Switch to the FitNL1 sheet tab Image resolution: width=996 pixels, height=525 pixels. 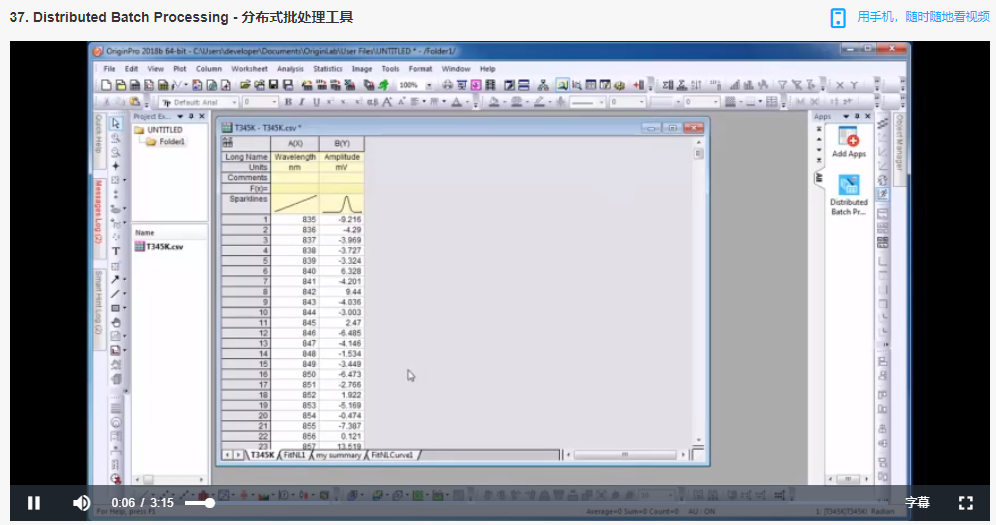point(294,455)
